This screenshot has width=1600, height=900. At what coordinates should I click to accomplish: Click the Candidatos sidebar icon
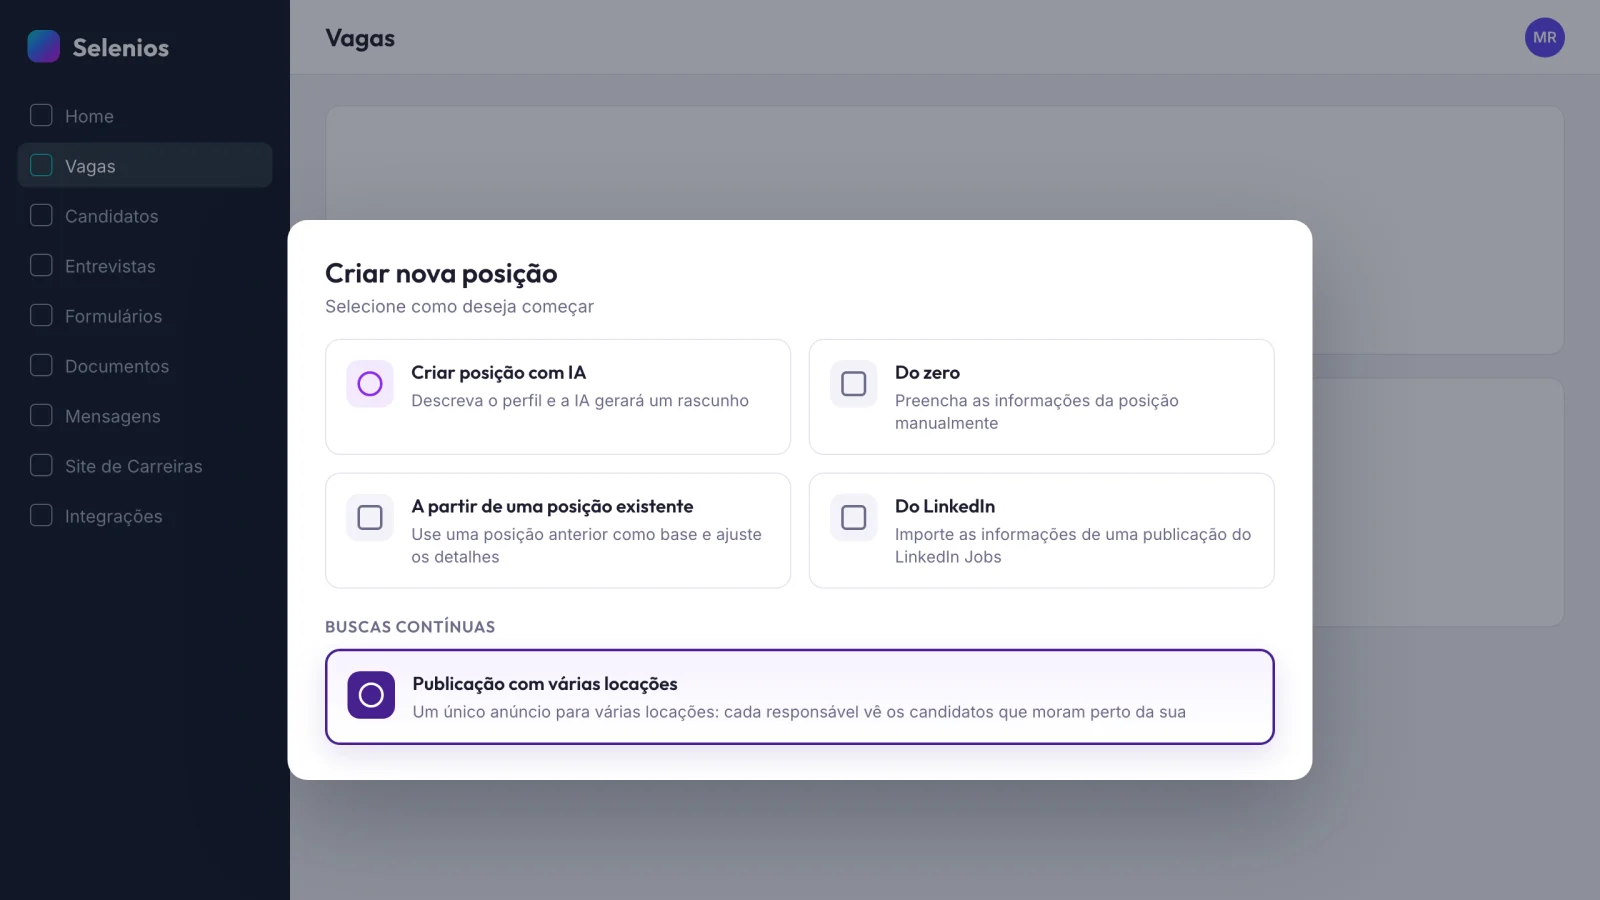click(x=41, y=215)
